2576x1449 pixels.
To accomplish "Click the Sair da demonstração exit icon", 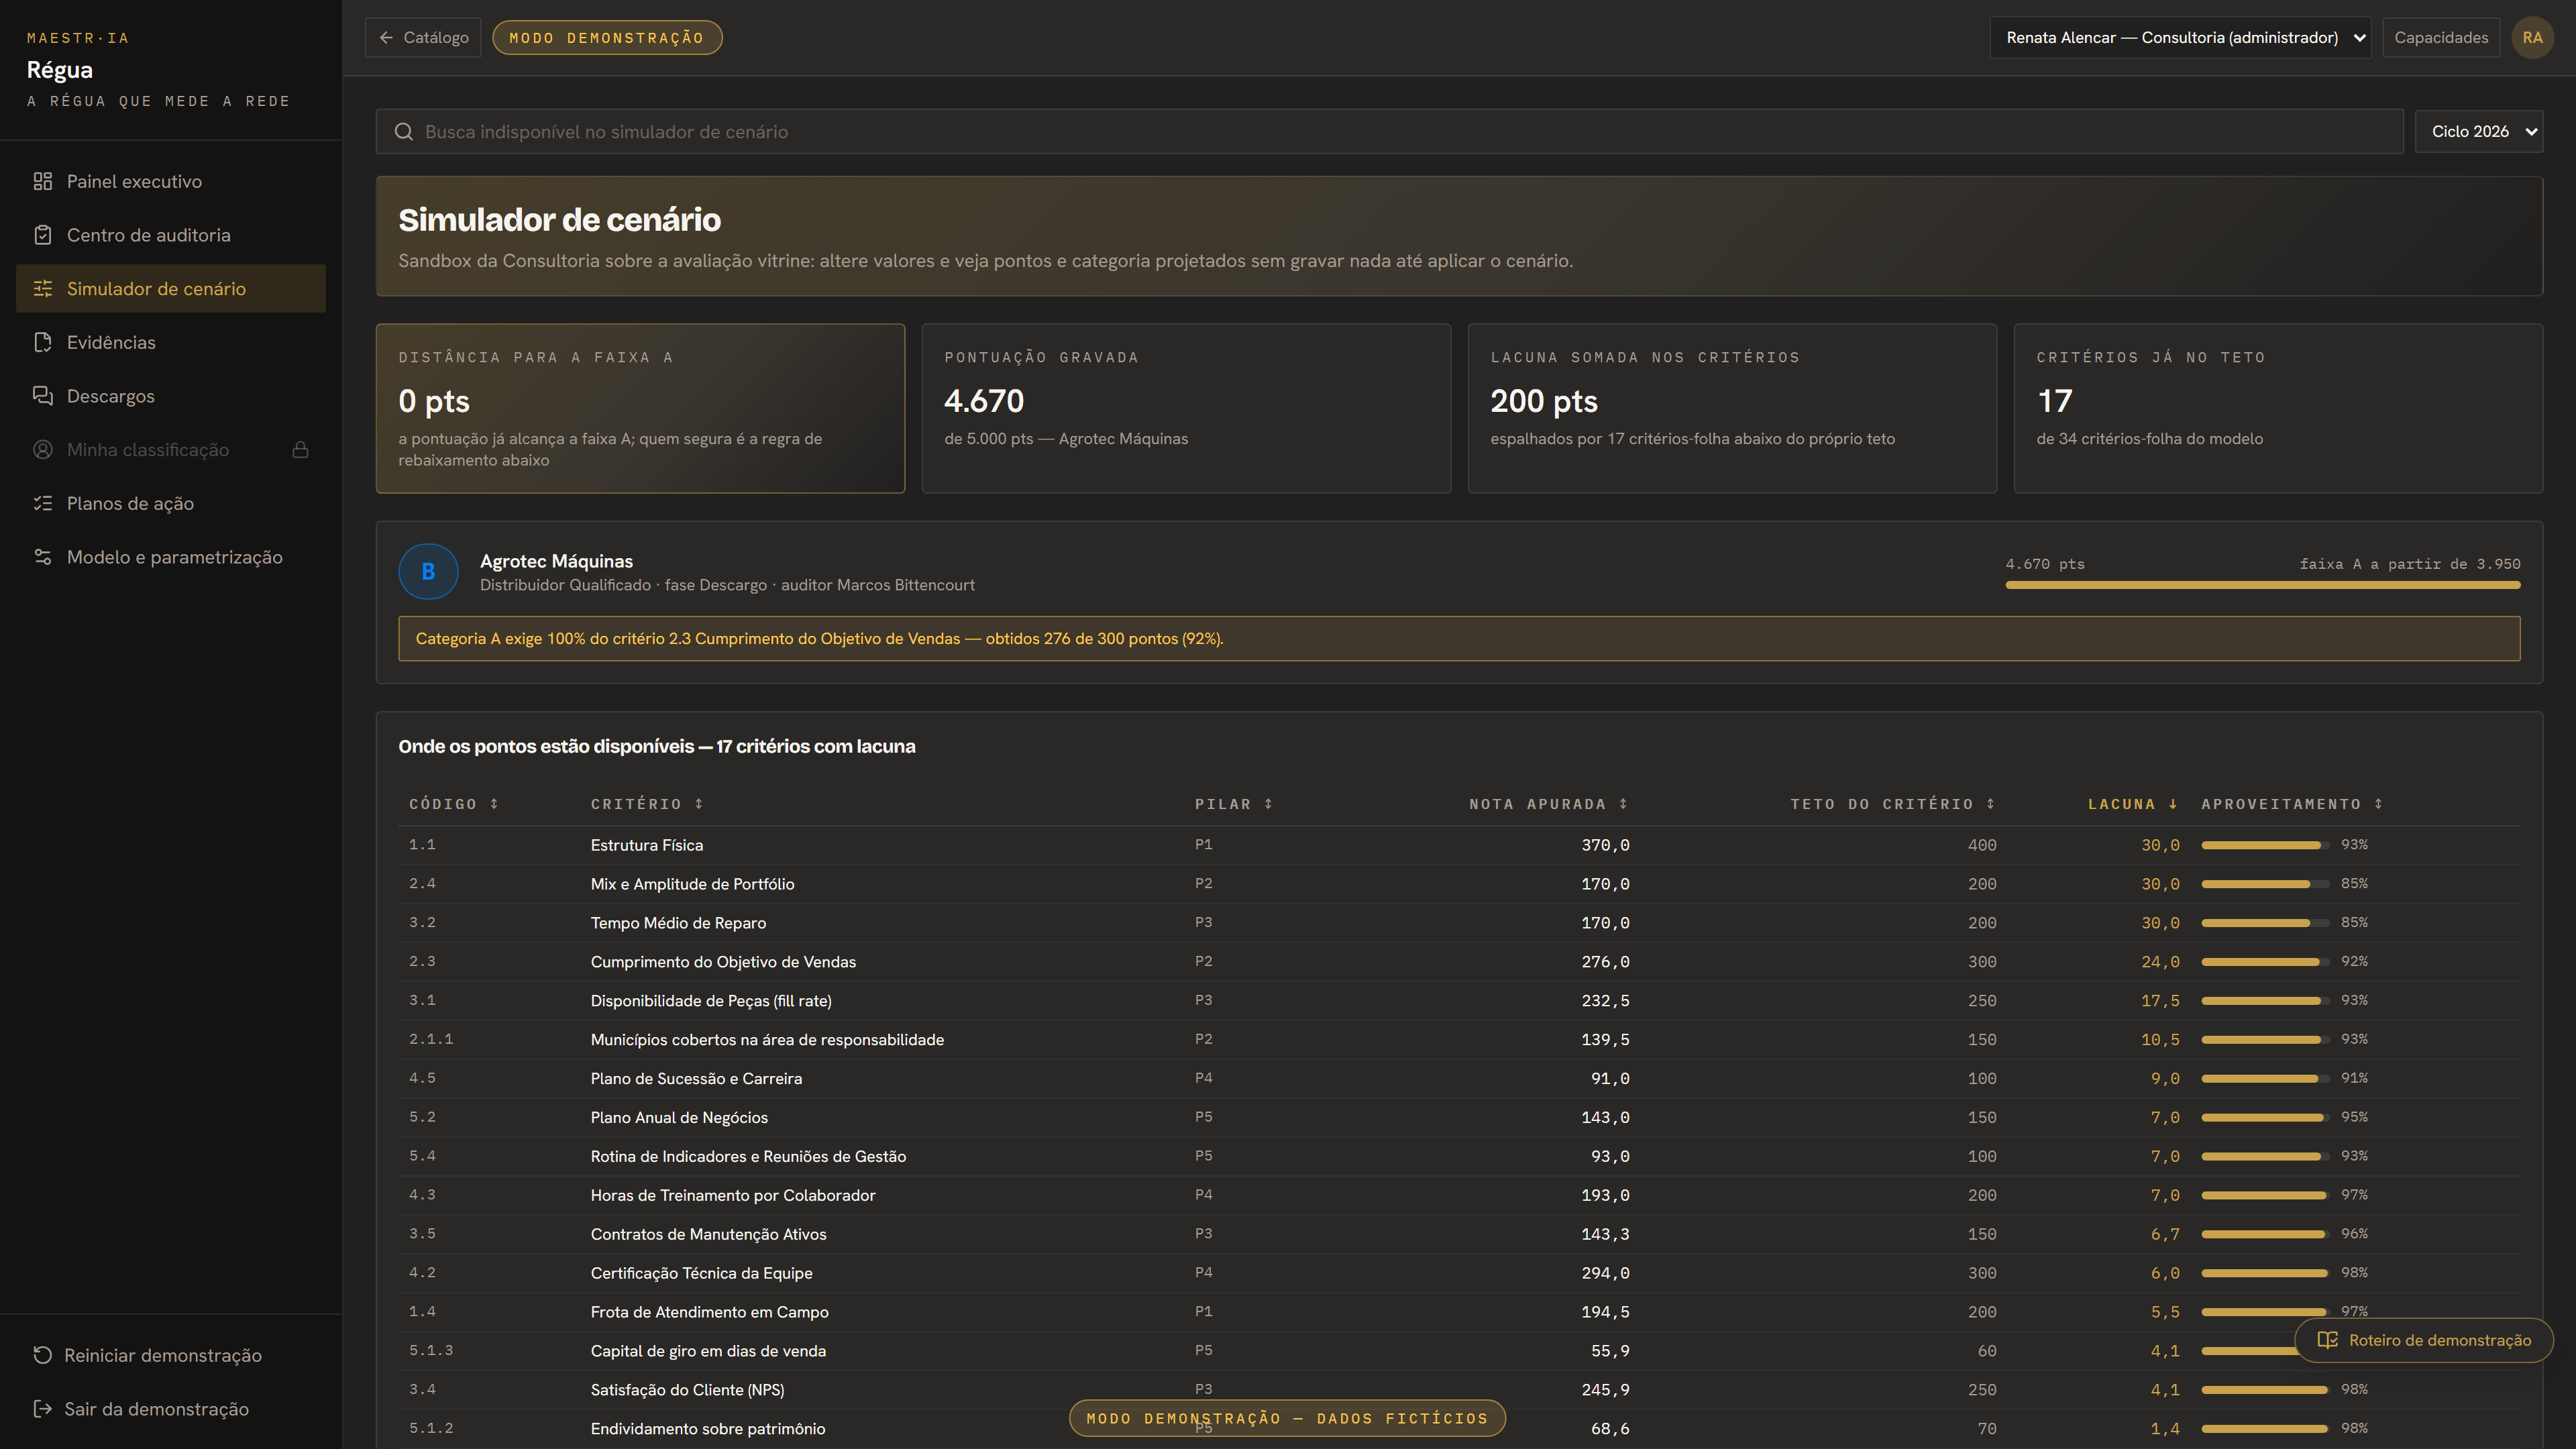I will click(42, 1409).
